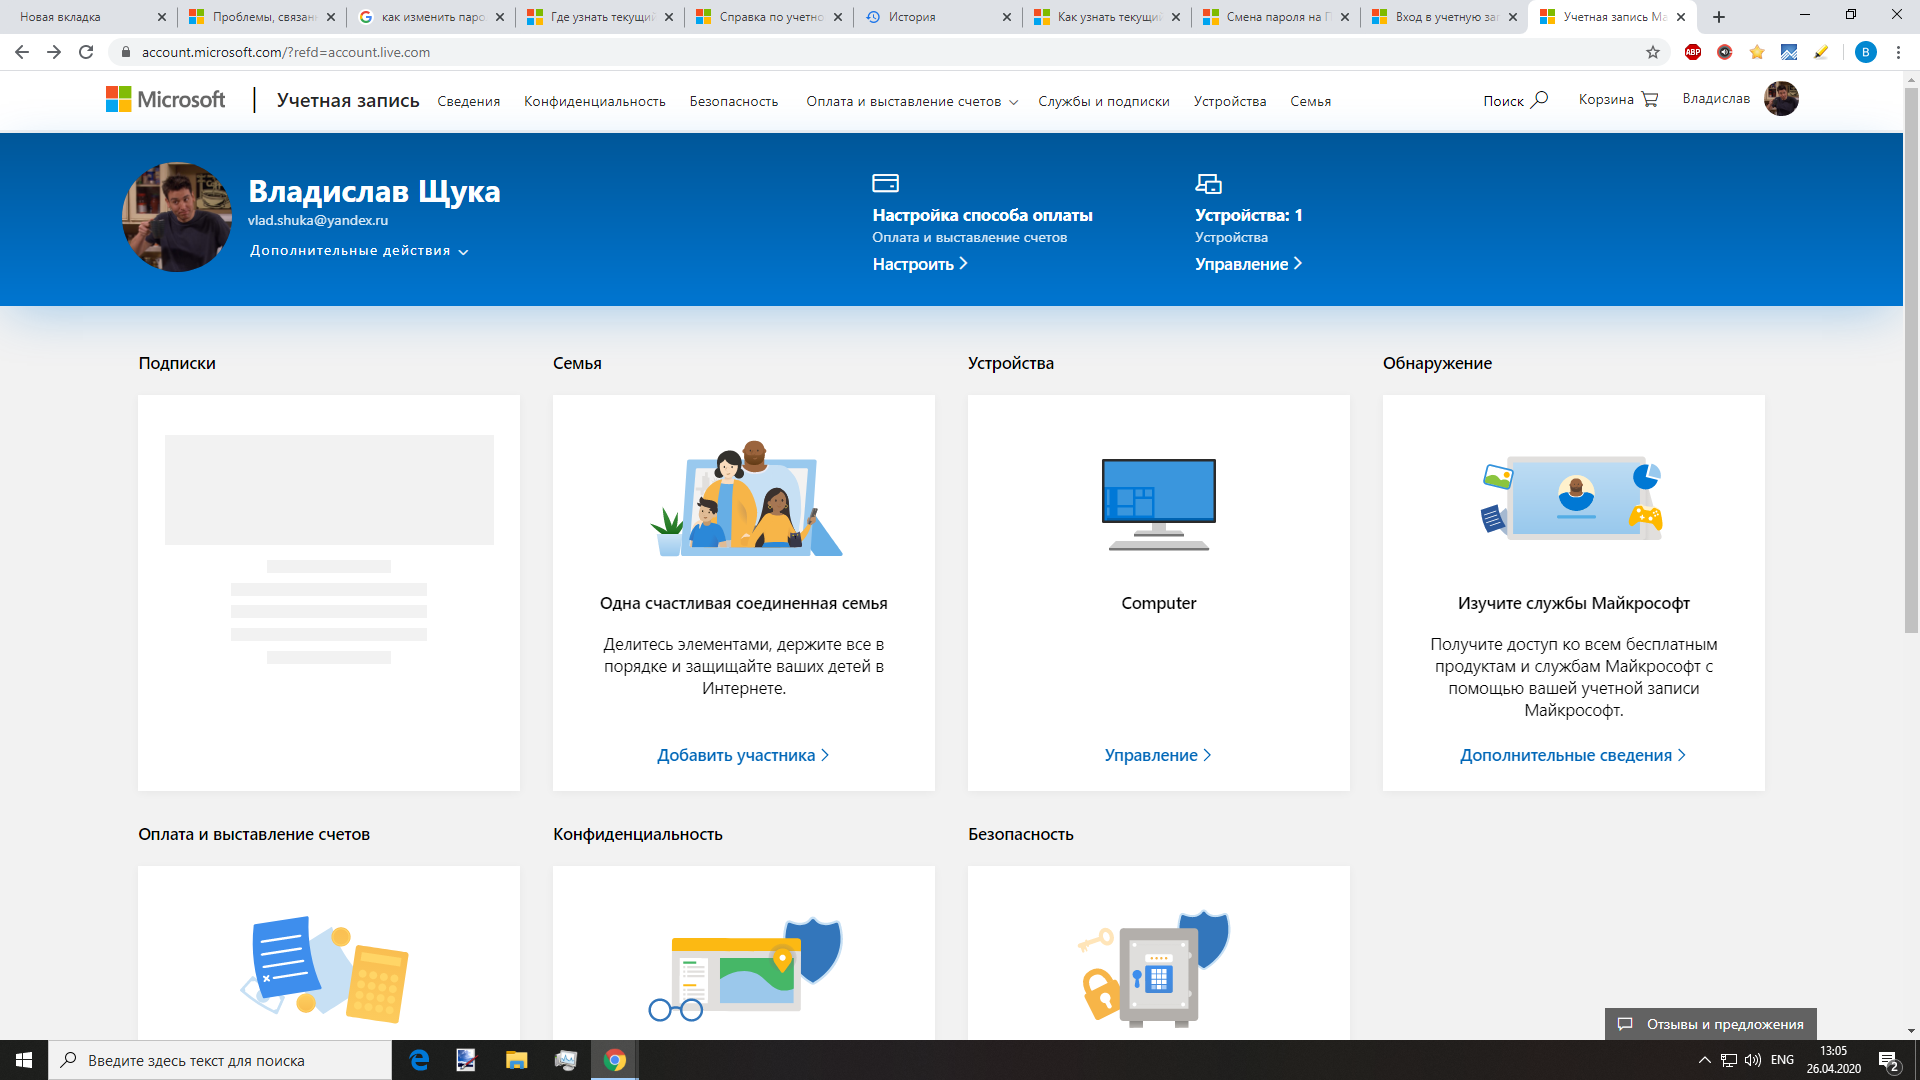Open the shopping cart Корзина
This screenshot has height=1080, width=1920.
(1618, 99)
